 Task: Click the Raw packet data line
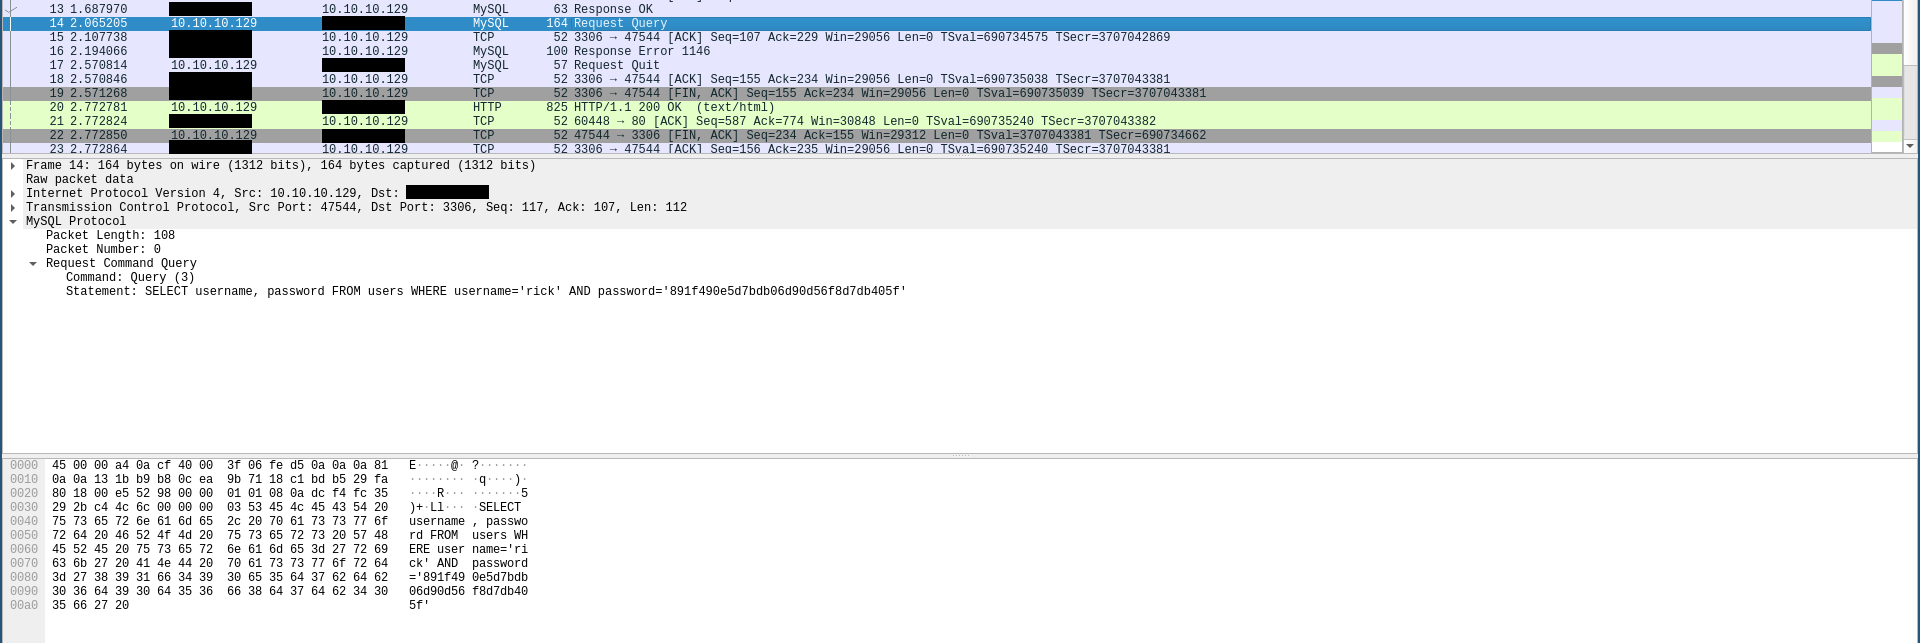[79, 180]
